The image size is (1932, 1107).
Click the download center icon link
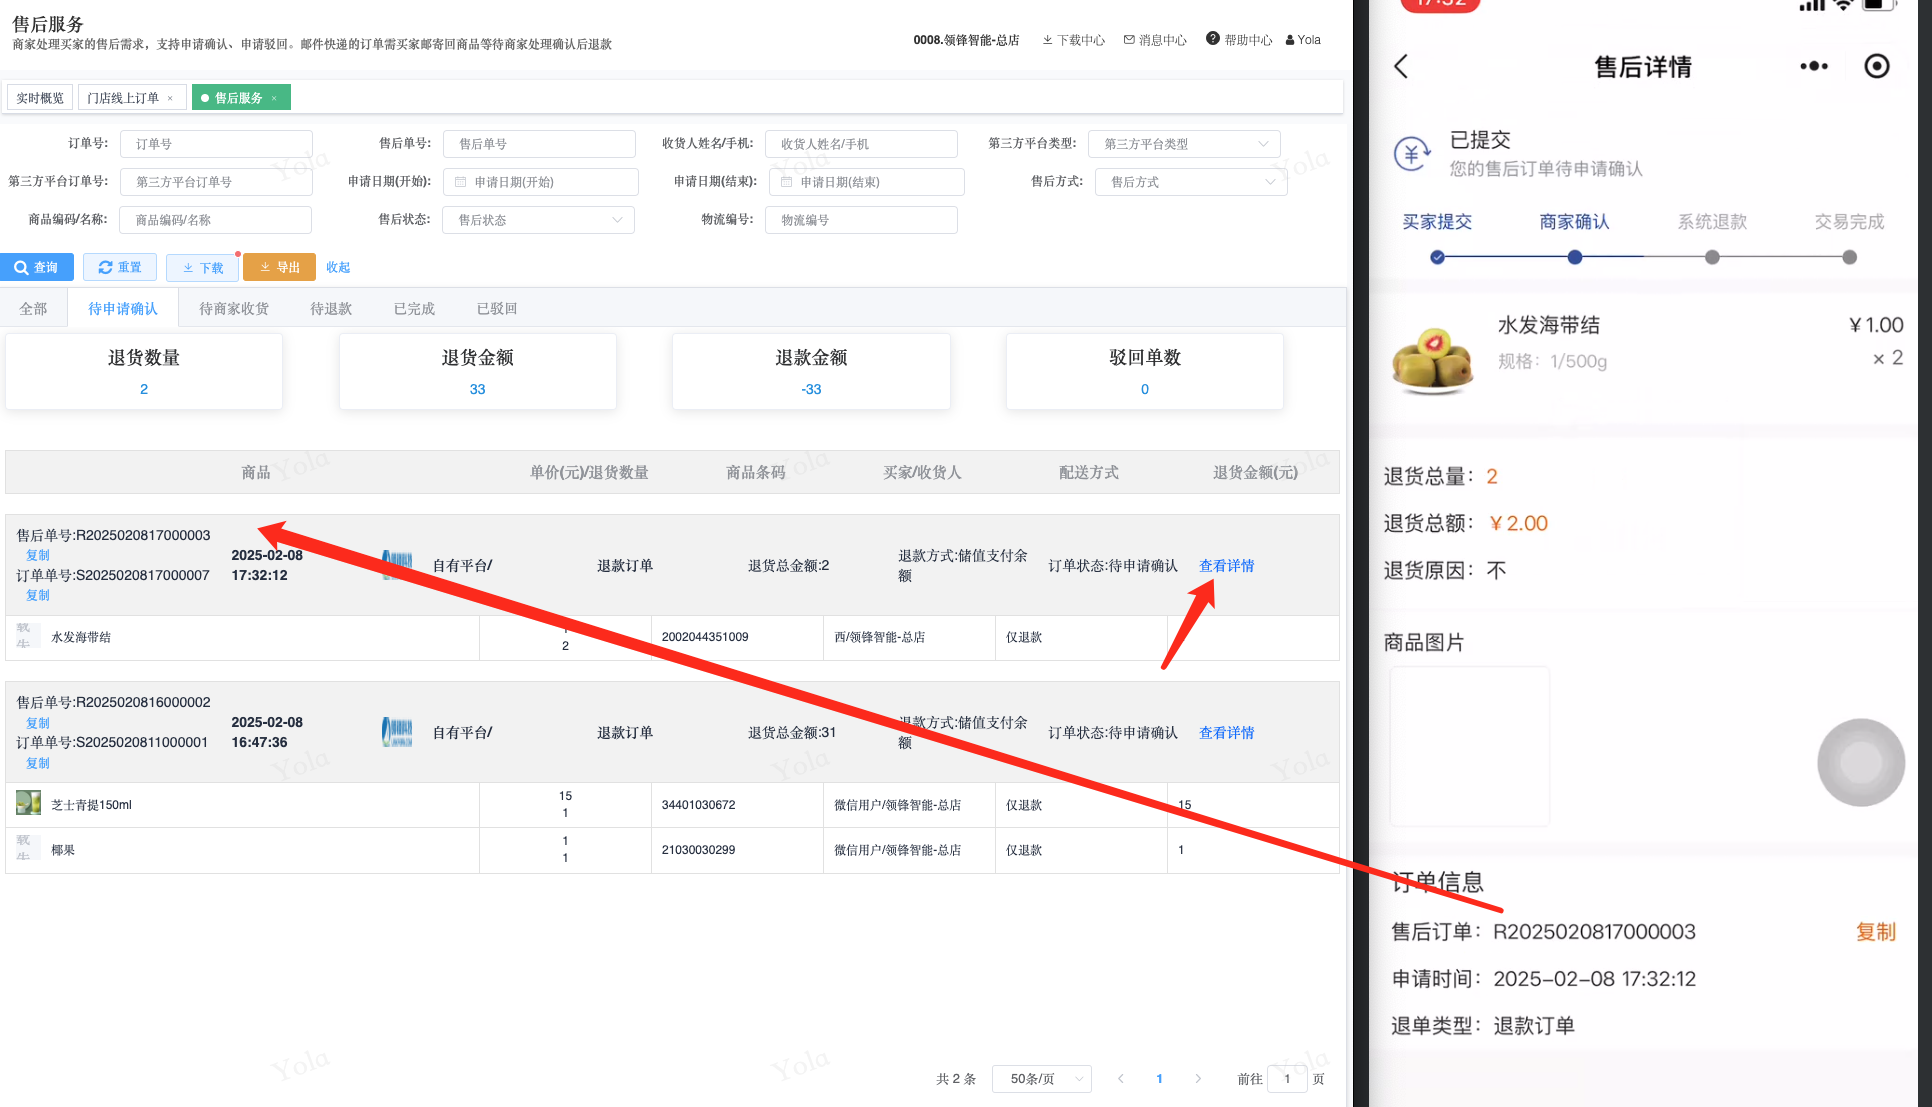pyautogui.click(x=1047, y=40)
